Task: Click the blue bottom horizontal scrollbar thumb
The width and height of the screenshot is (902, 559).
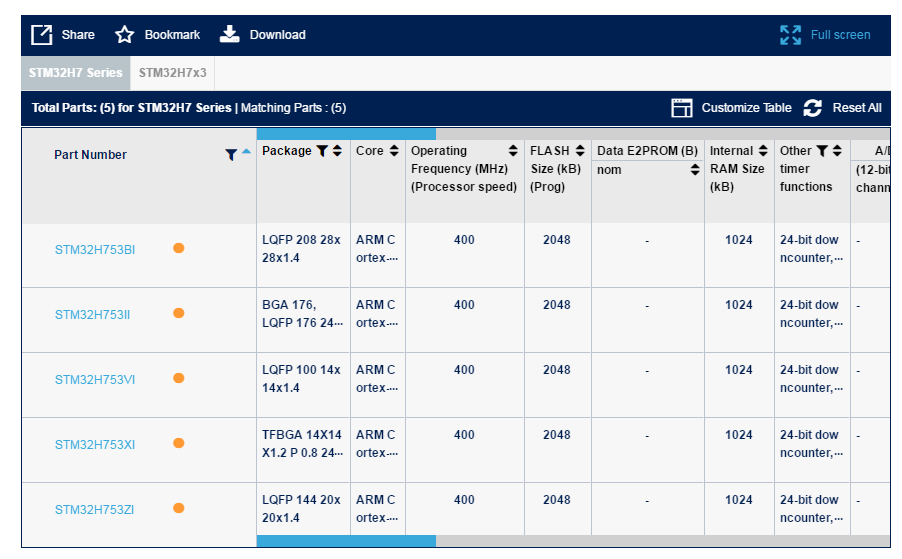Action: 346,541
